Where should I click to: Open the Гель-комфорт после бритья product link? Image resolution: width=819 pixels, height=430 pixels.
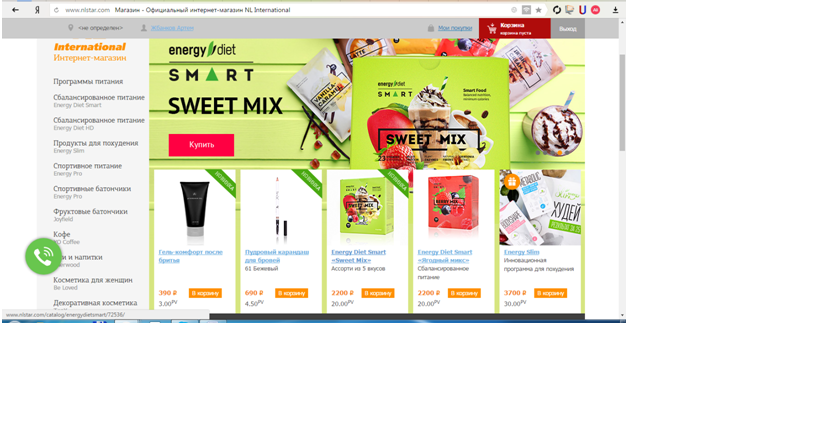tap(191, 256)
